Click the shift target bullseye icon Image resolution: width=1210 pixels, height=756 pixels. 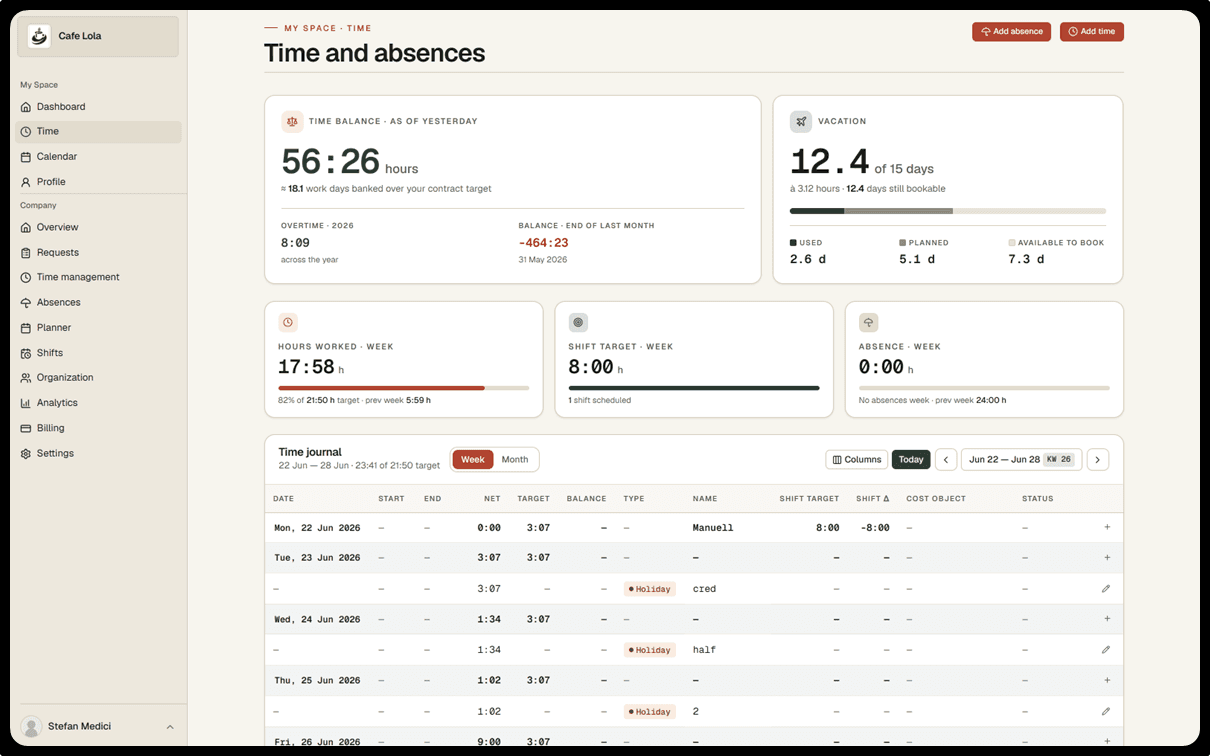578,323
